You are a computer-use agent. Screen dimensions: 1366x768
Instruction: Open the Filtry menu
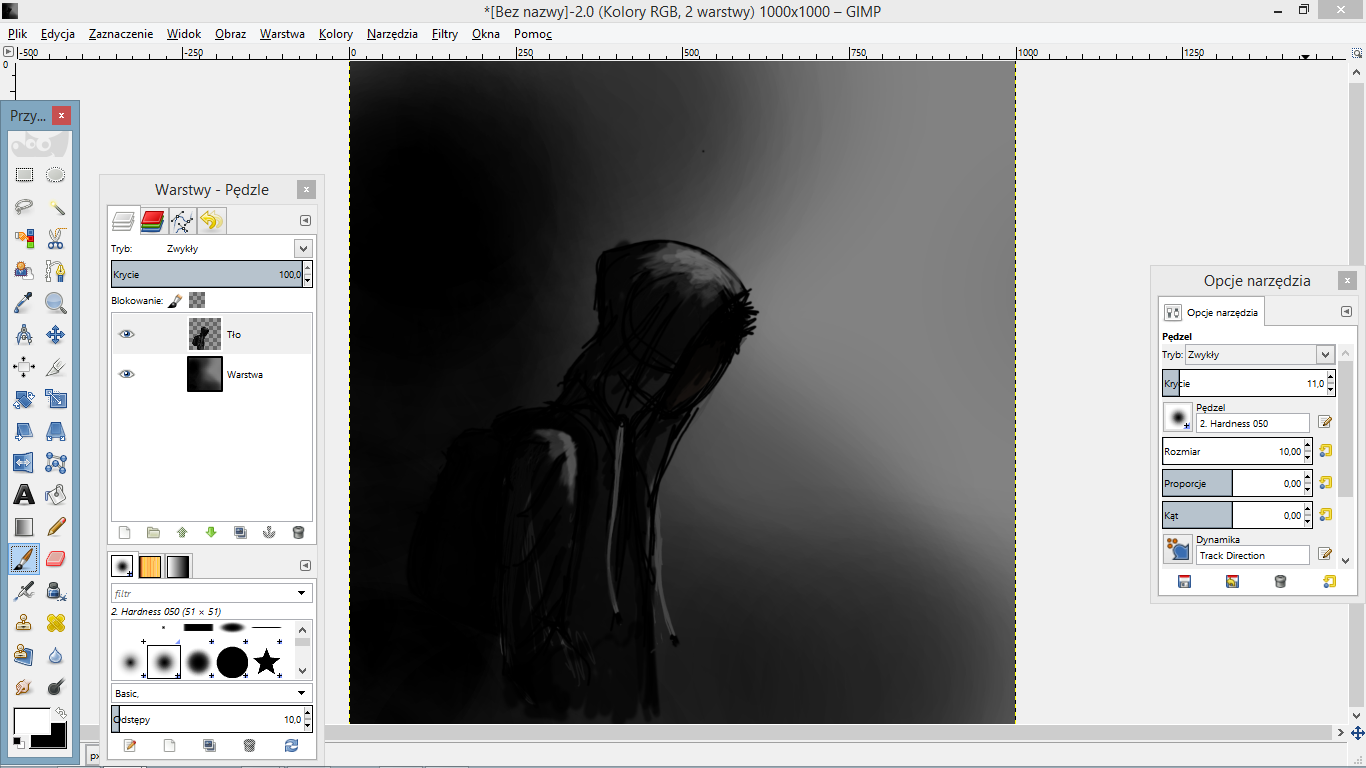point(444,33)
